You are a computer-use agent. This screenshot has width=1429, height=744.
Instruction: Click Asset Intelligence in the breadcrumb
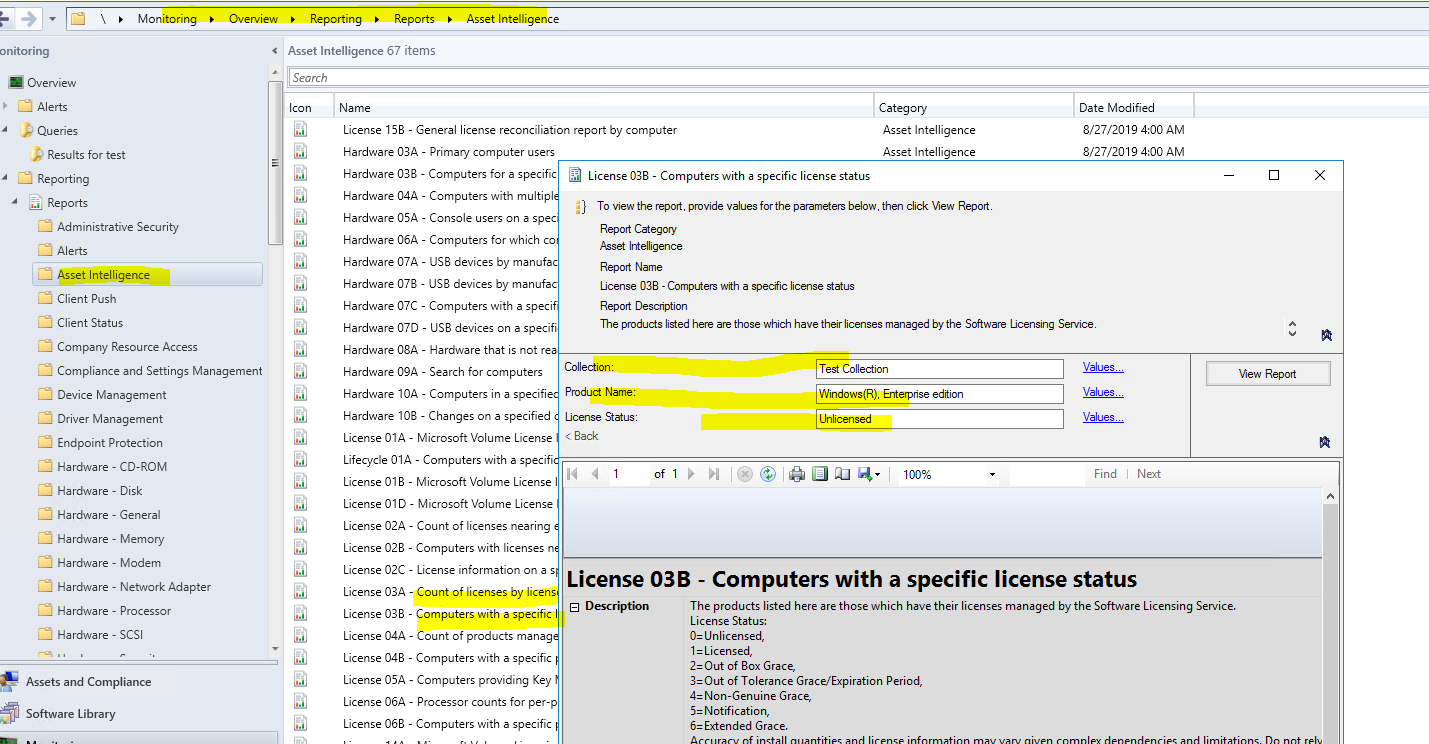click(513, 18)
